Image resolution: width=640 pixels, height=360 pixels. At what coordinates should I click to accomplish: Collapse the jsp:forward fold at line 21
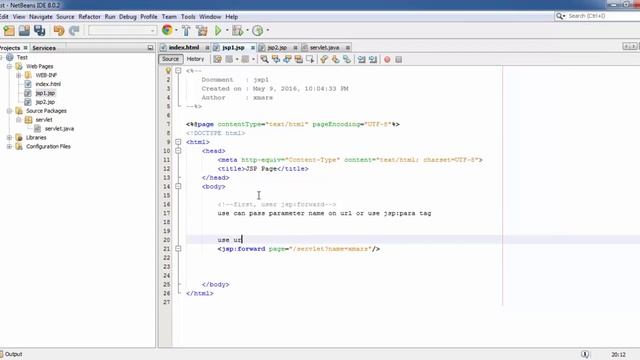click(178, 249)
